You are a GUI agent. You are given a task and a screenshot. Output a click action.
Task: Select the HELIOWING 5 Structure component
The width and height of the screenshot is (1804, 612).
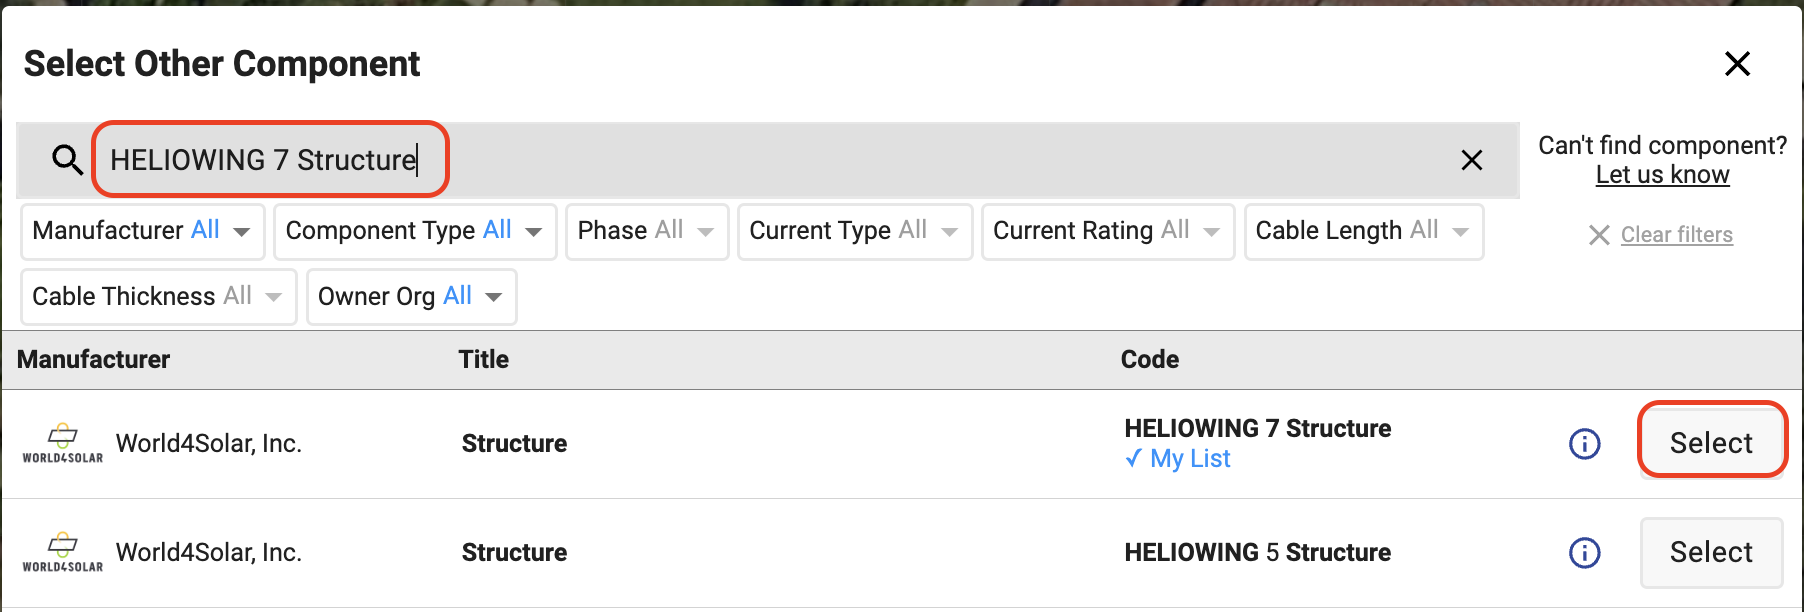tap(1711, 552)
